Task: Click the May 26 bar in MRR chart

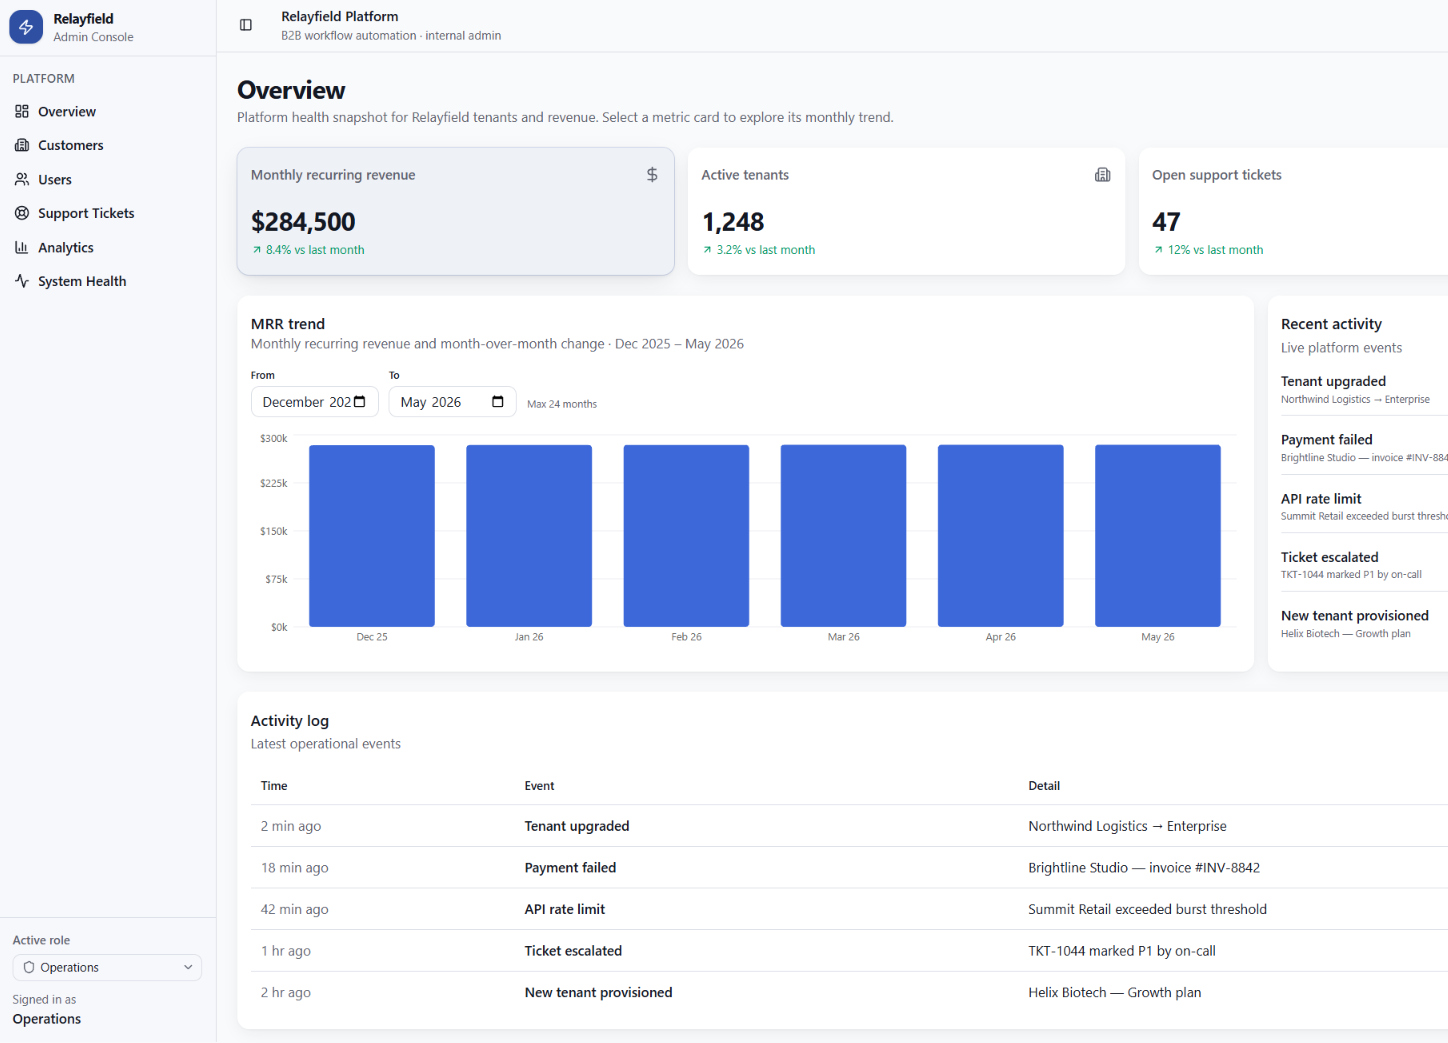Action: point(1158,535)
